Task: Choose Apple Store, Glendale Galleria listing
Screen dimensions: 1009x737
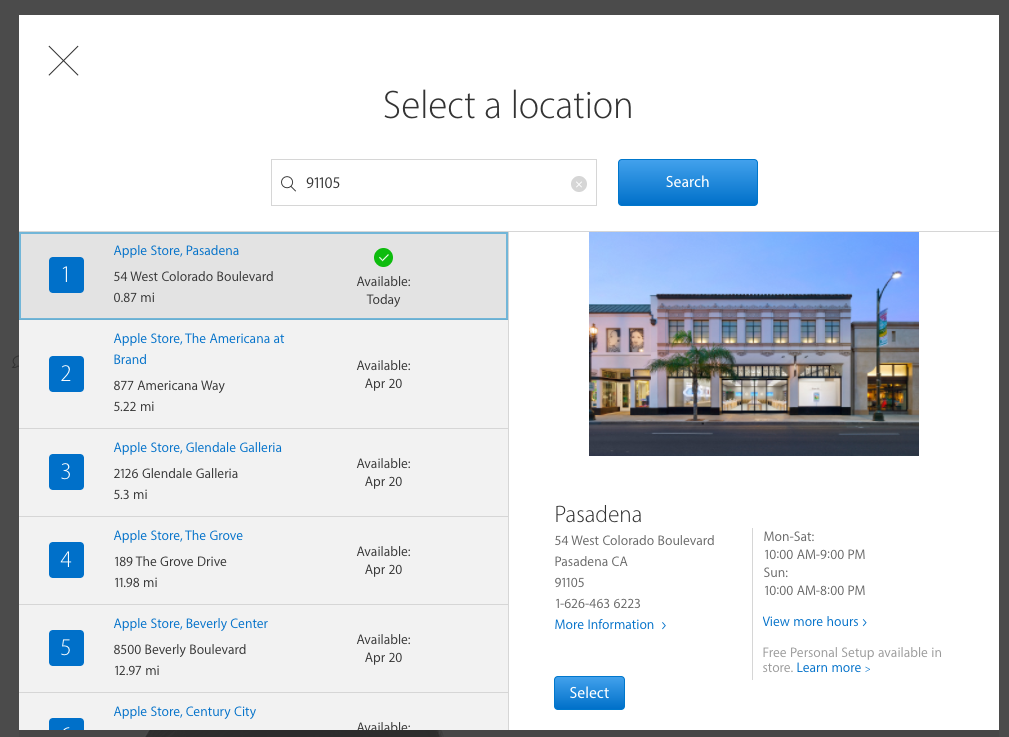Action: [x=197, y=448]
